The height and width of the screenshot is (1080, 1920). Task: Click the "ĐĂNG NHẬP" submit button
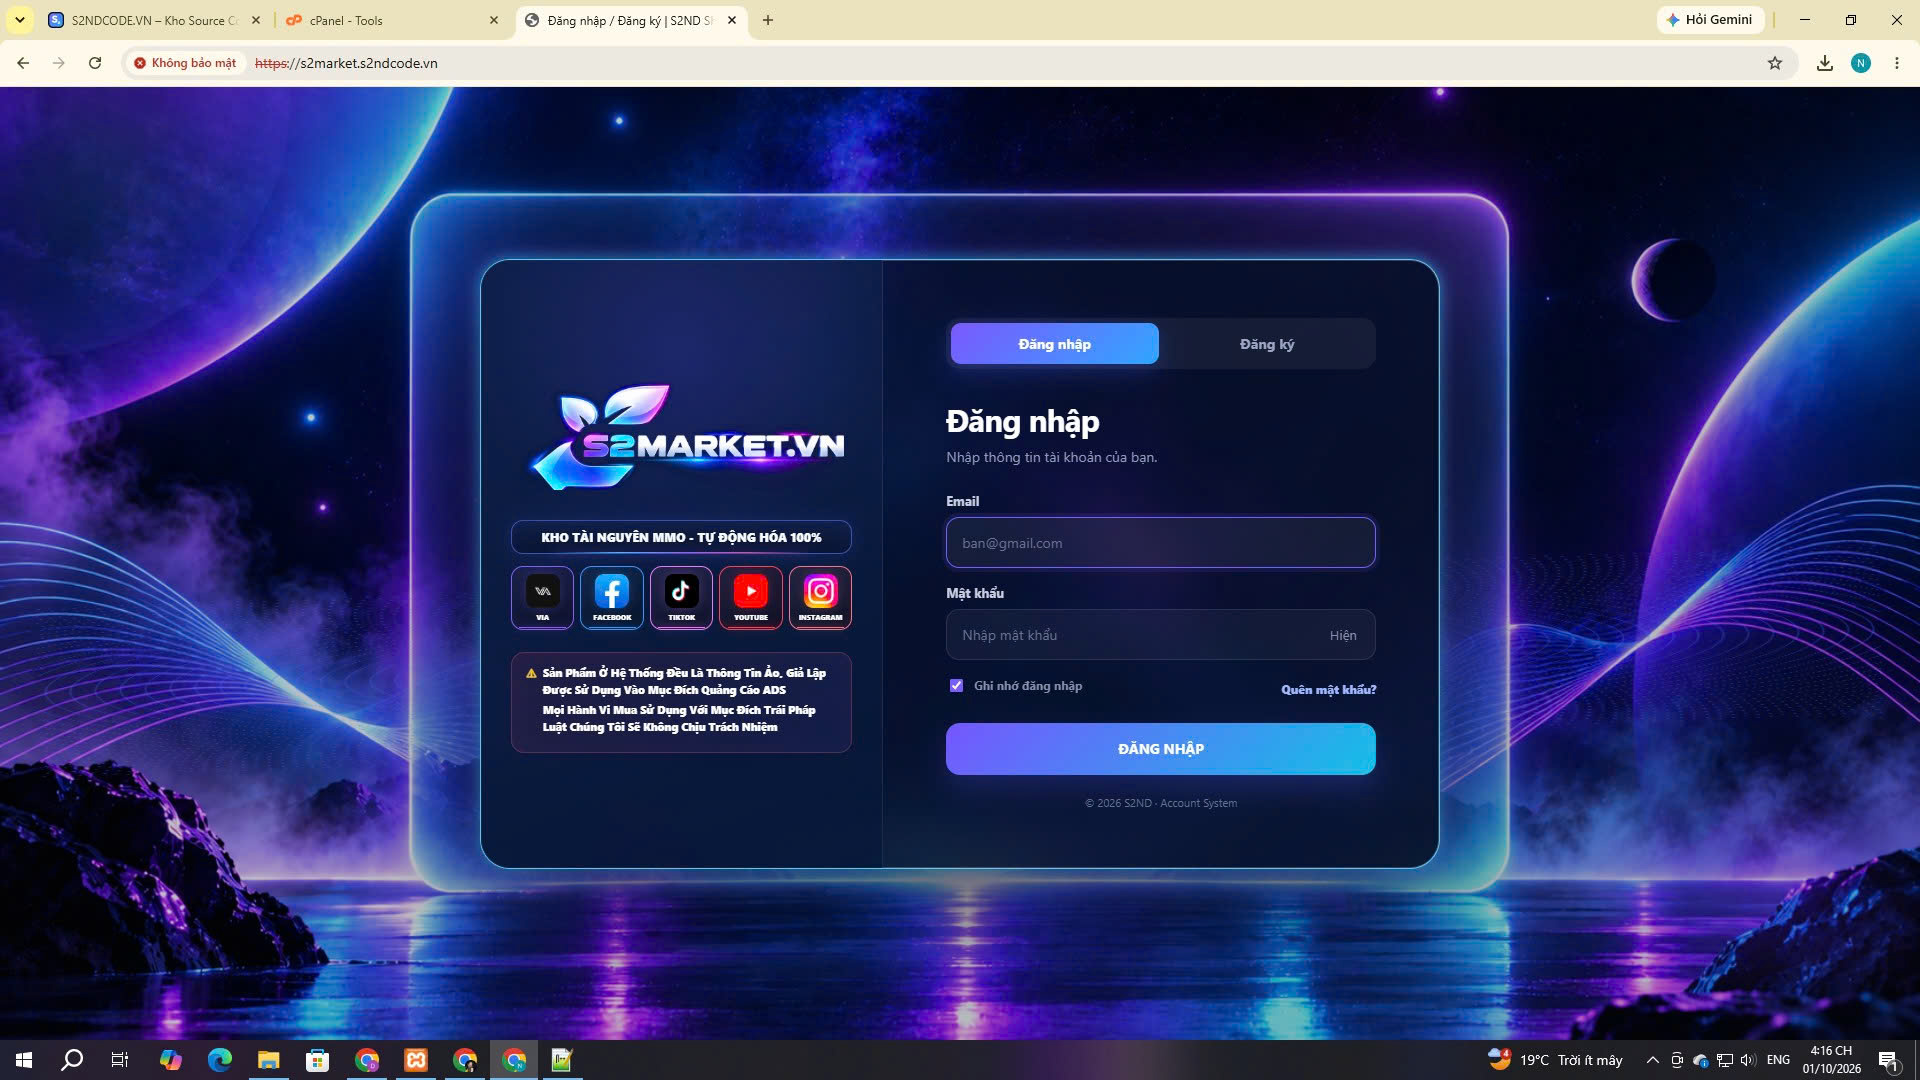[1161, 749]
